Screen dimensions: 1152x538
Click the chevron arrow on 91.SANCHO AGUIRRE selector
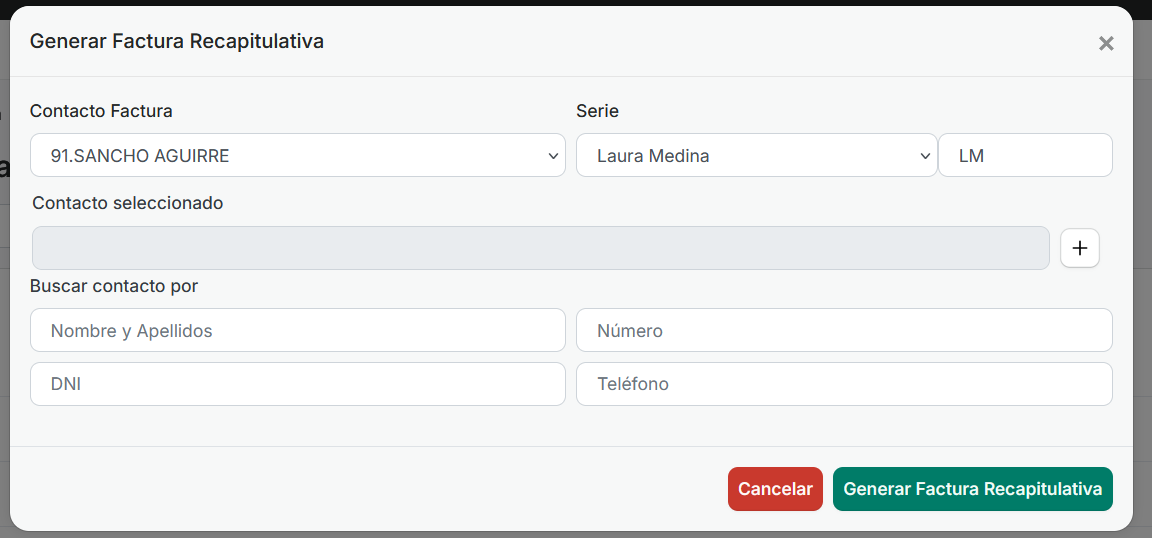553,156
